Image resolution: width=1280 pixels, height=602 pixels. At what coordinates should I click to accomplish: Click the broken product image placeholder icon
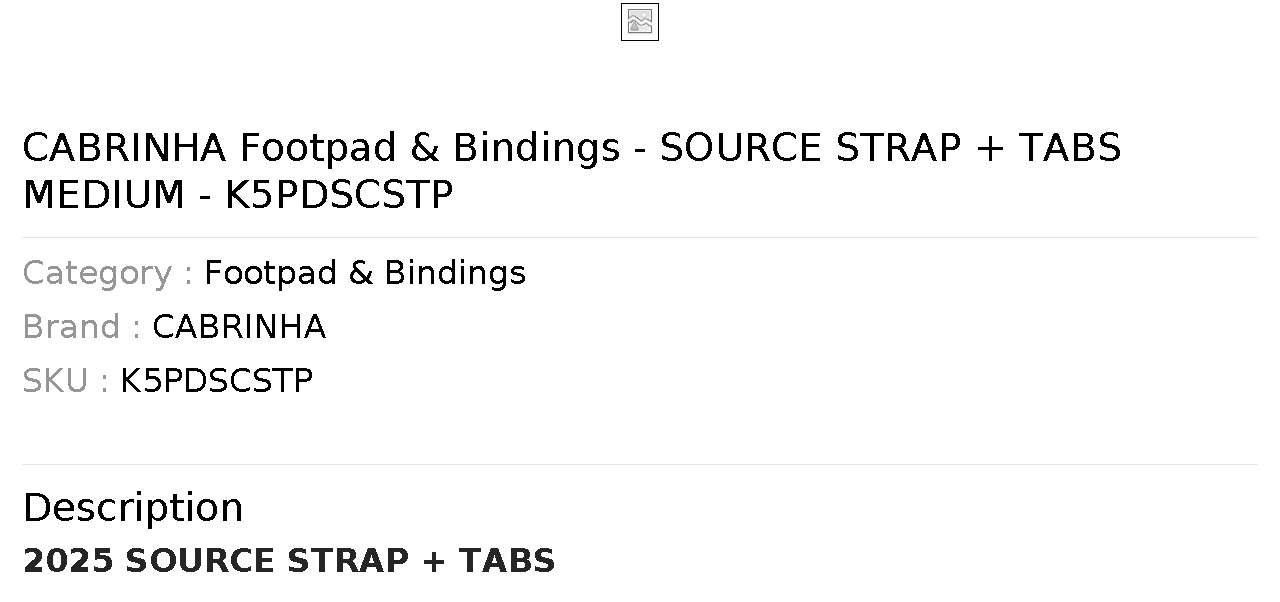tap(640, 22)
